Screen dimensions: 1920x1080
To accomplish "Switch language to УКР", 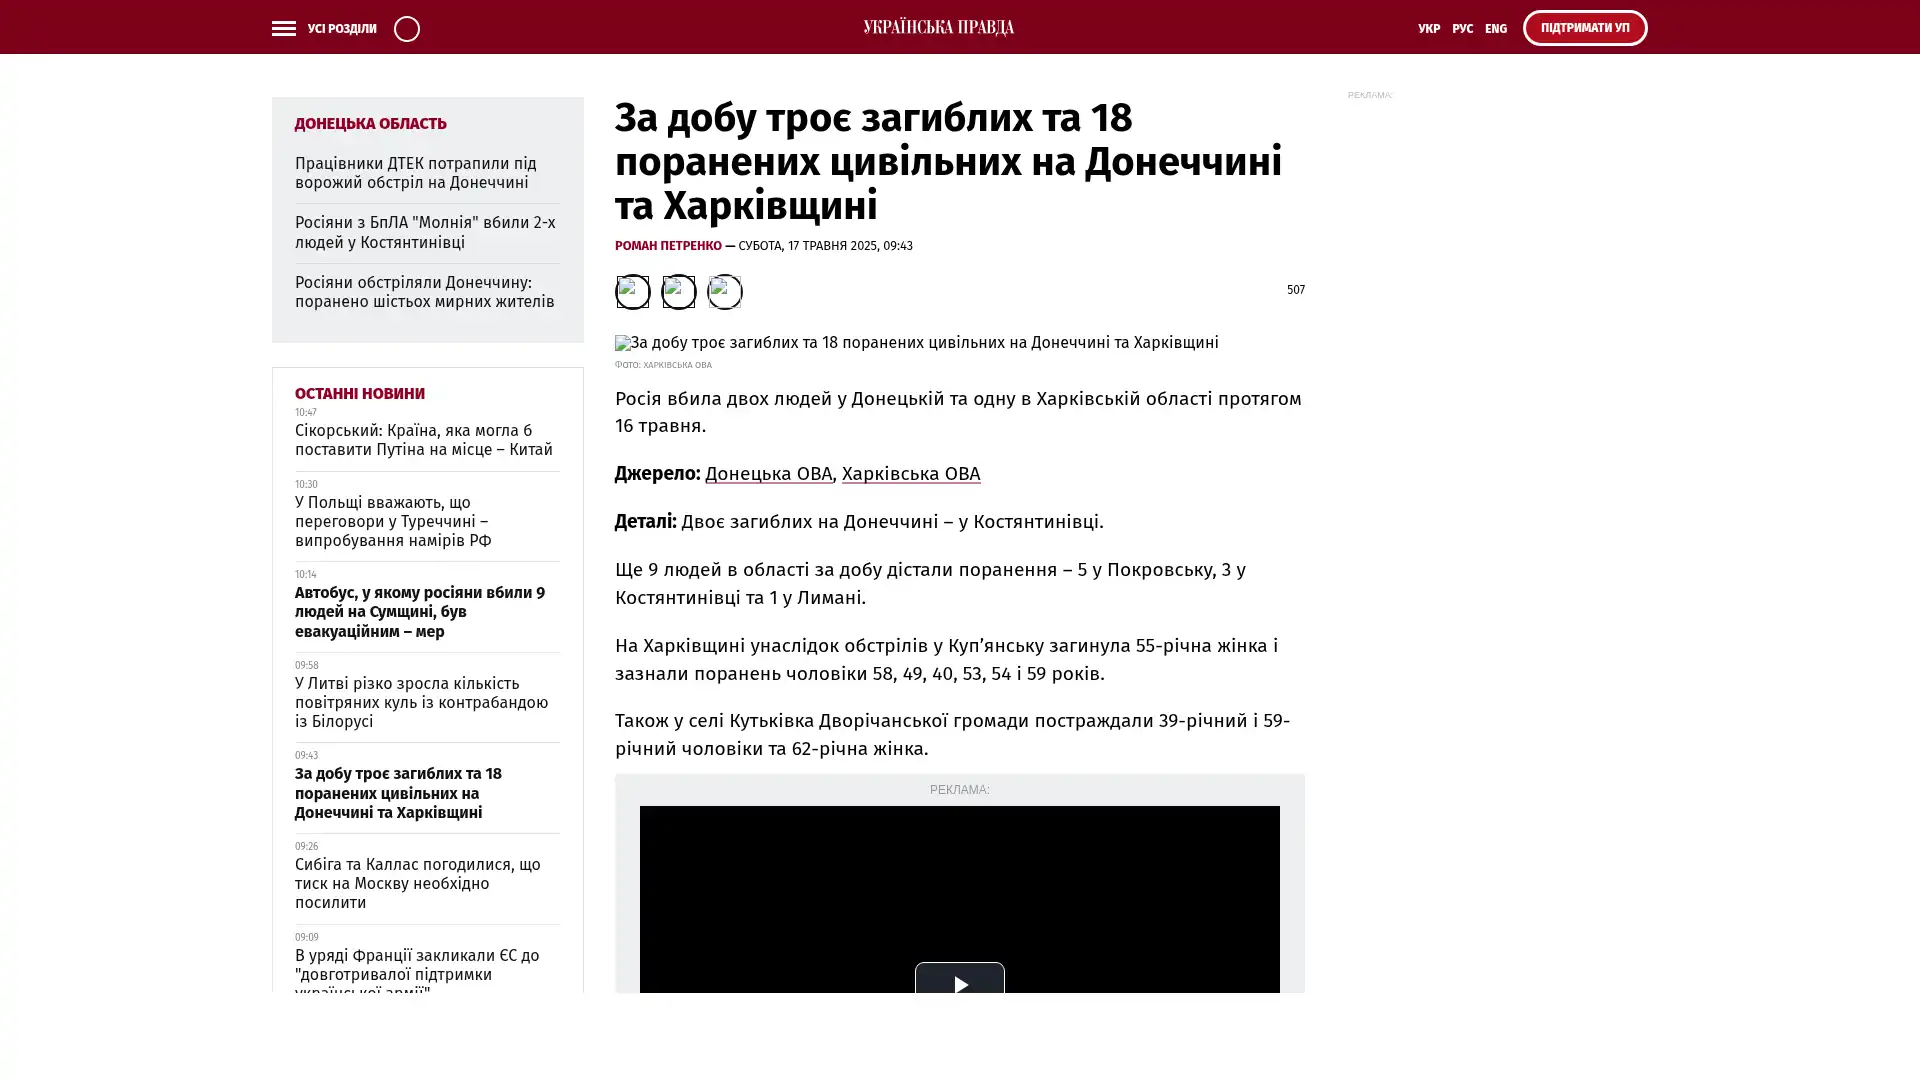I will coord(1428,28).
